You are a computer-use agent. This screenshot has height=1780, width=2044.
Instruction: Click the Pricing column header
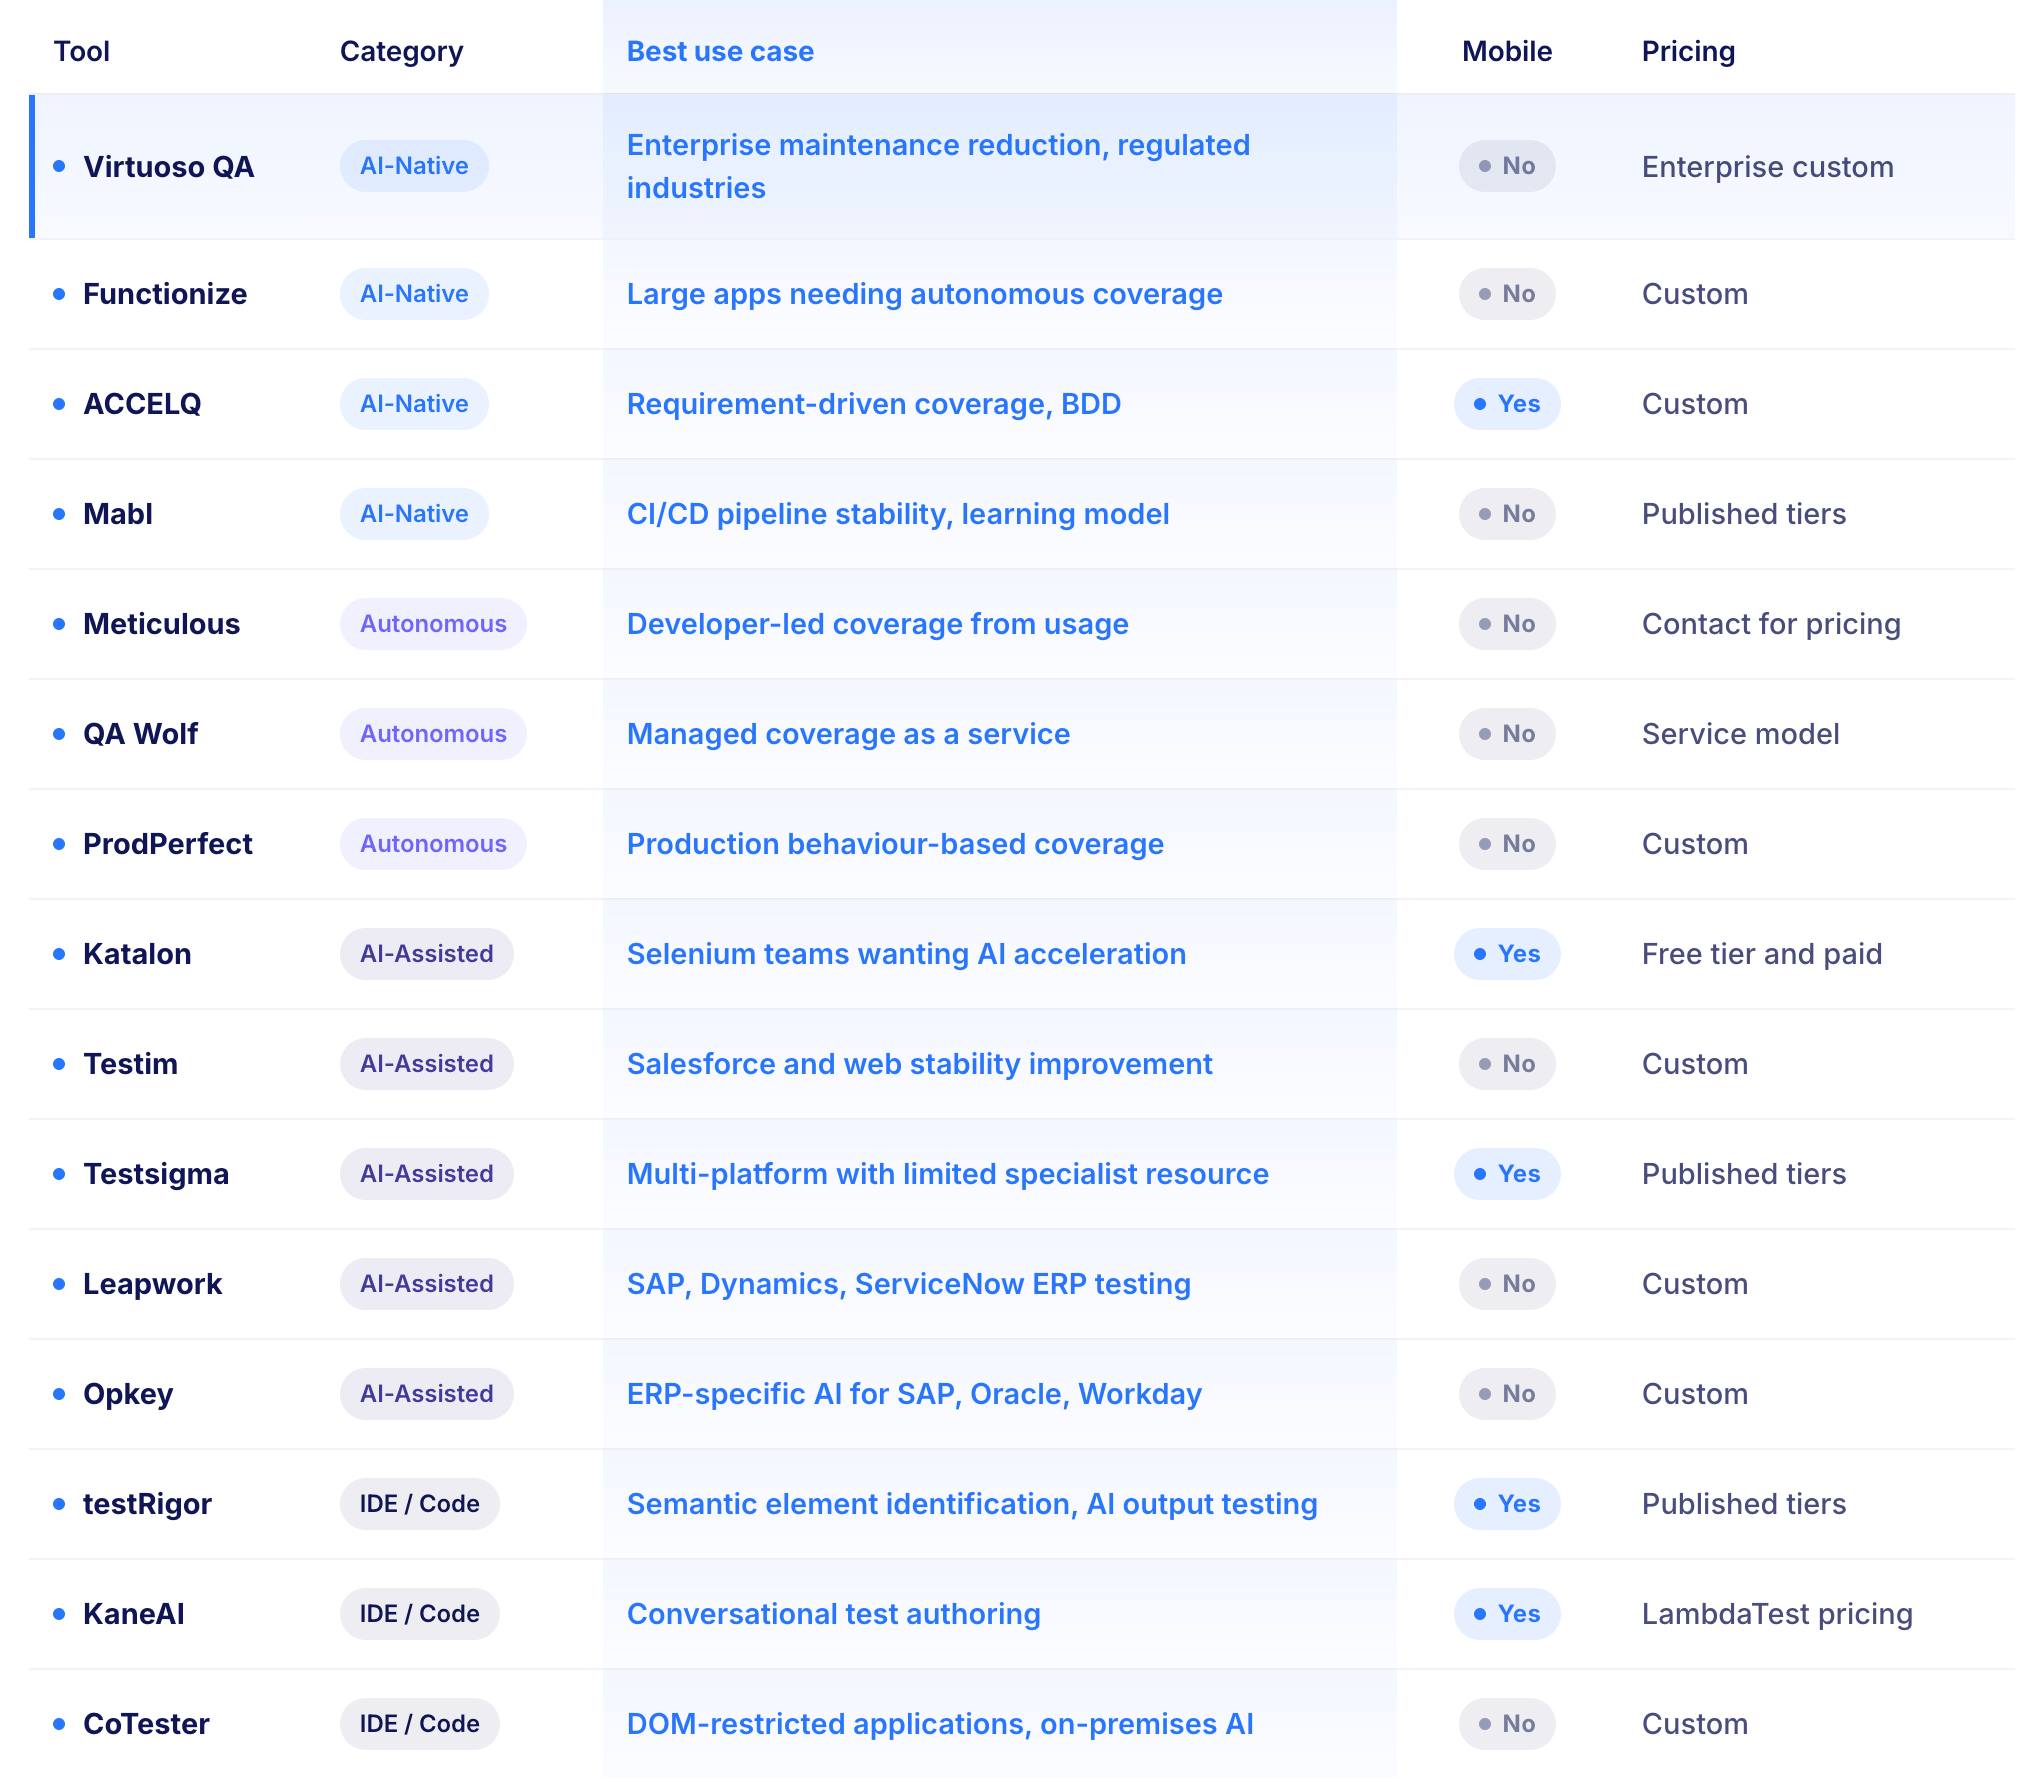click(x=1688, y=51)
